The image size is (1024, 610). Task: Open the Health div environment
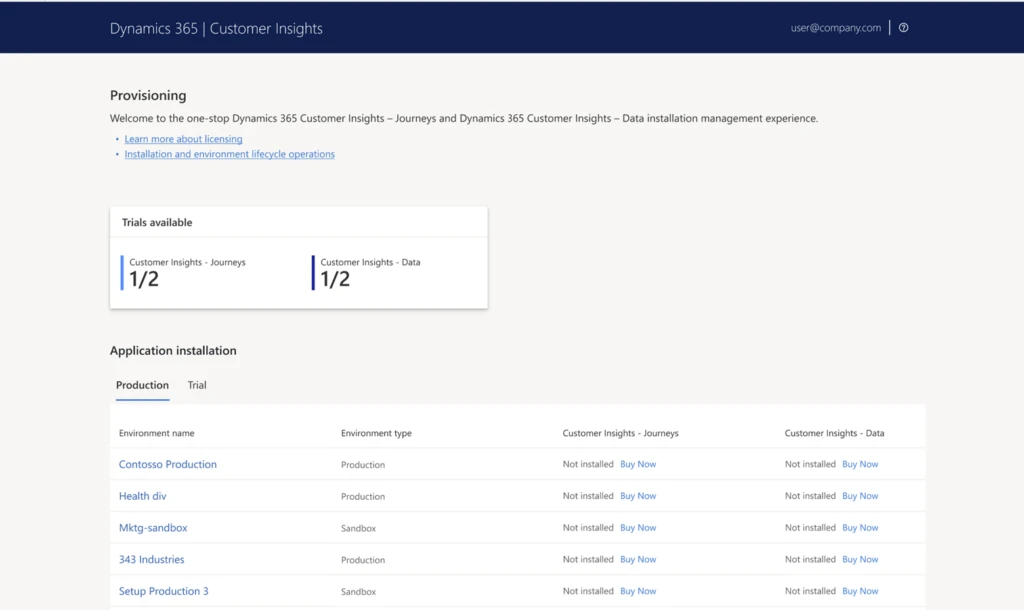coord(142,496)
